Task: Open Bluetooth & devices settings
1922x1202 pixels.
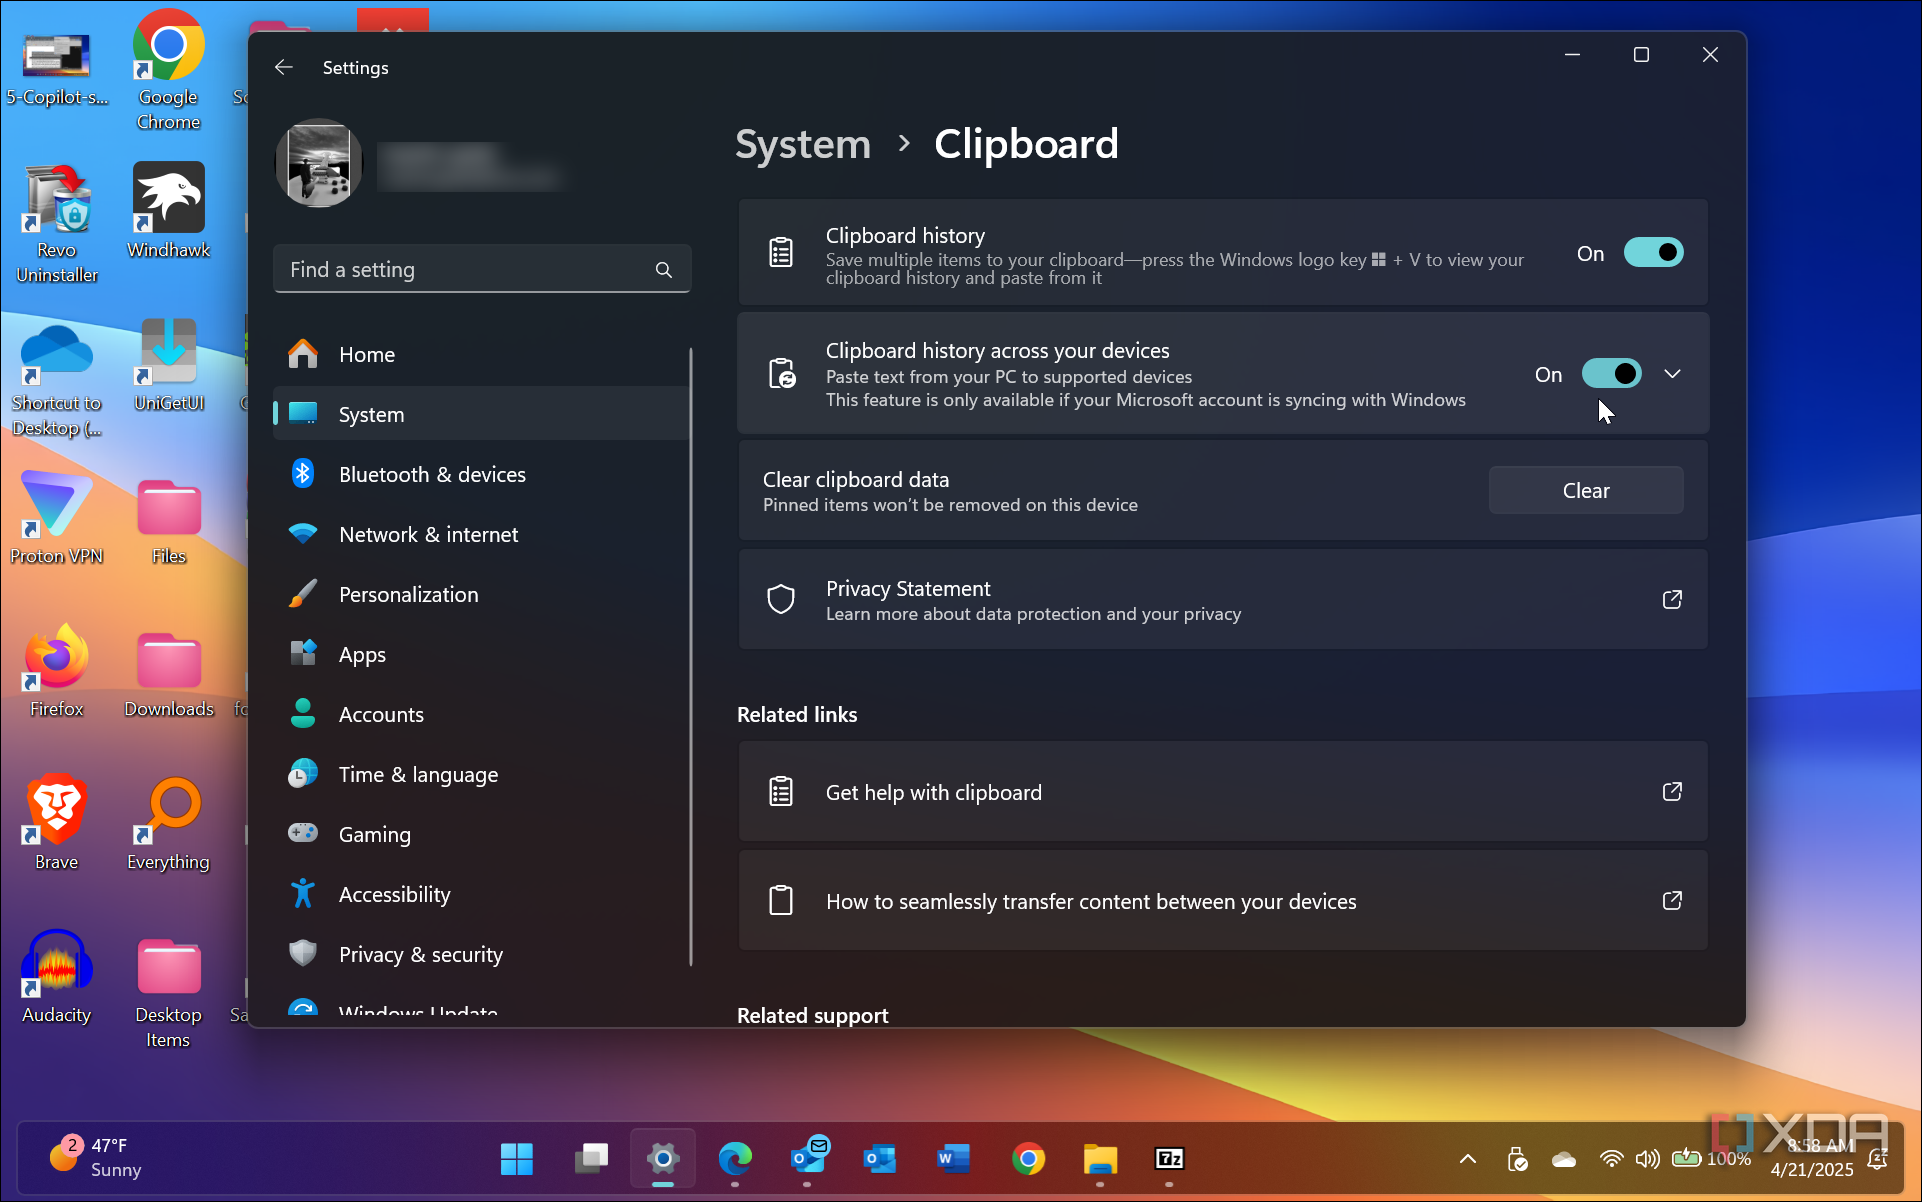Action: [x=482, y=474]
